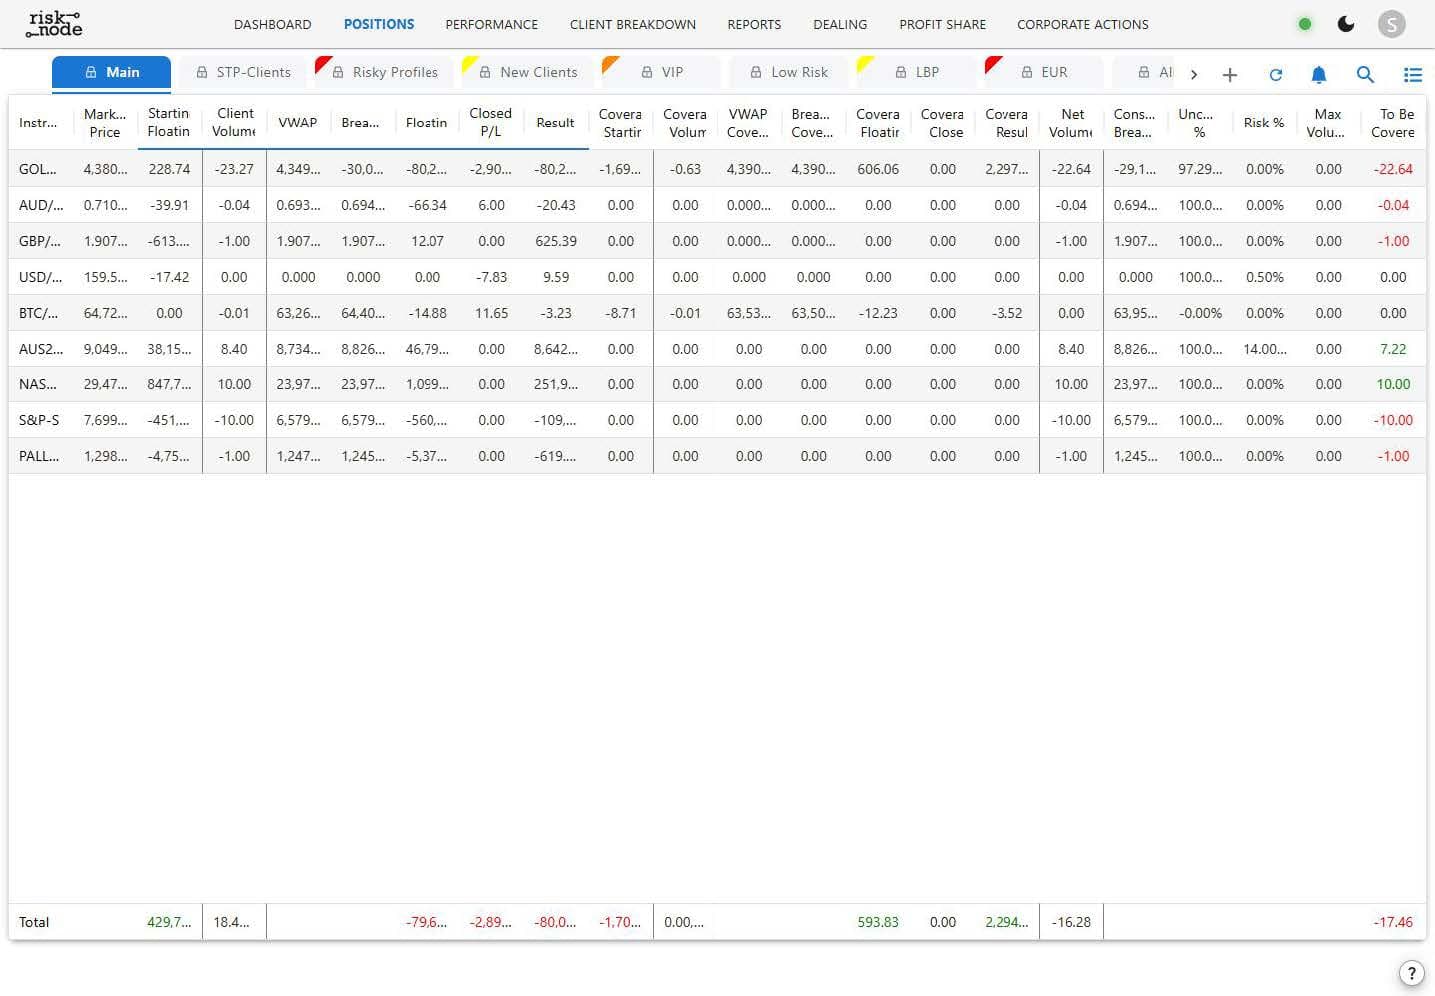Viewport: 1435px width, 996px height.
Task: Click Covera Floatin value 606.06
Action: pyautogui.click(x=878, y=169)
